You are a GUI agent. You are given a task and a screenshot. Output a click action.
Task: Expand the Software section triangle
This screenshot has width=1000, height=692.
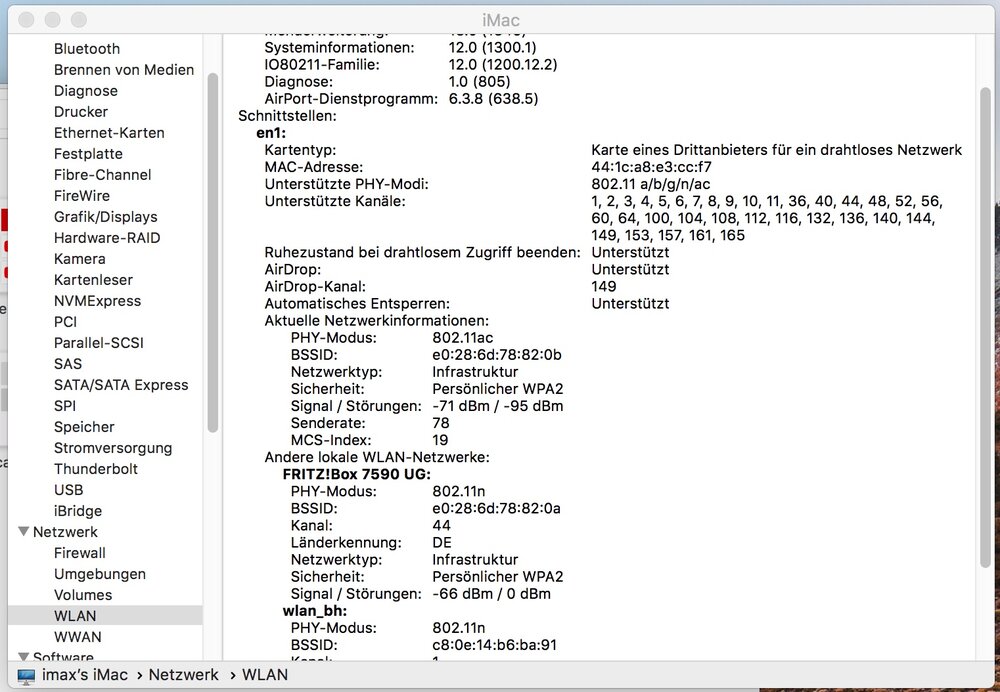point(24,657)
